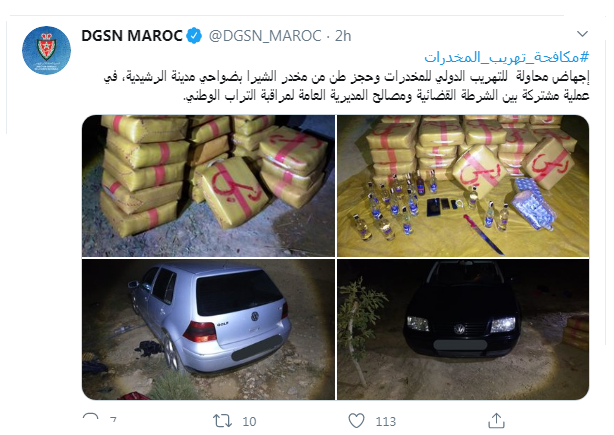Click the 10 retweets count
614x435 pixels.
[249, 421]
